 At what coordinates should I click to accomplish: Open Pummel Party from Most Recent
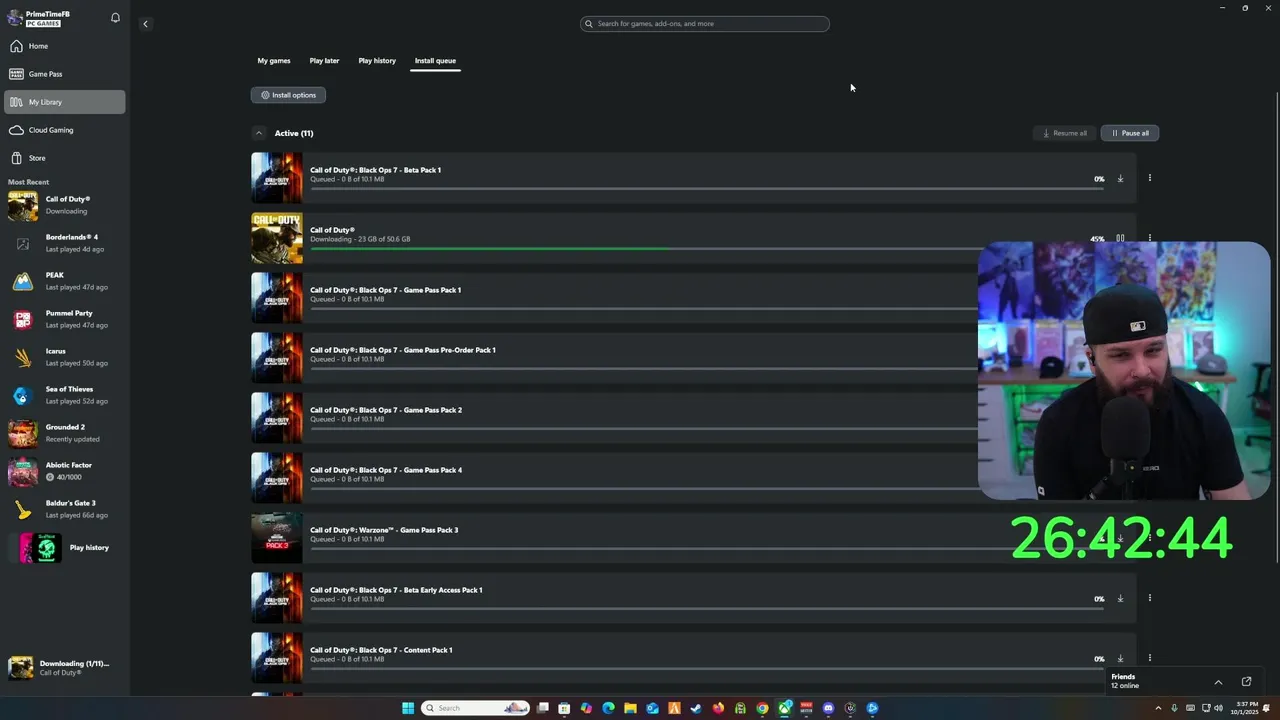[65, 319]
